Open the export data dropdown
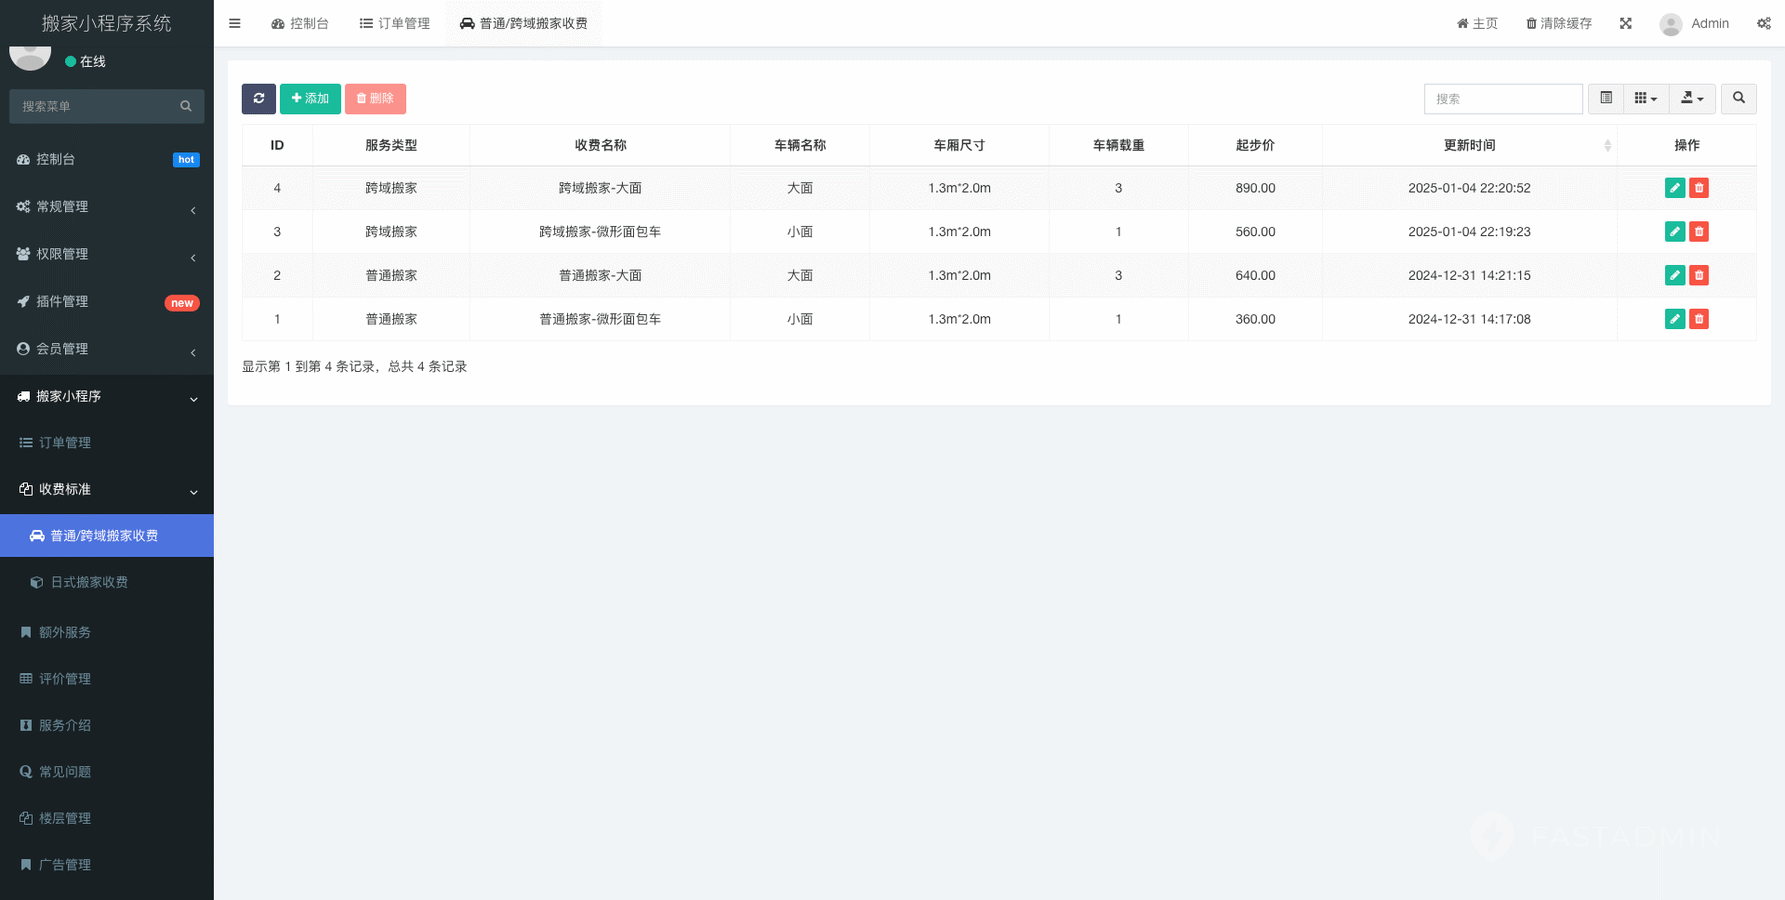The height and width of the screenshot is (900, 1785). (x=1692, y=98)
